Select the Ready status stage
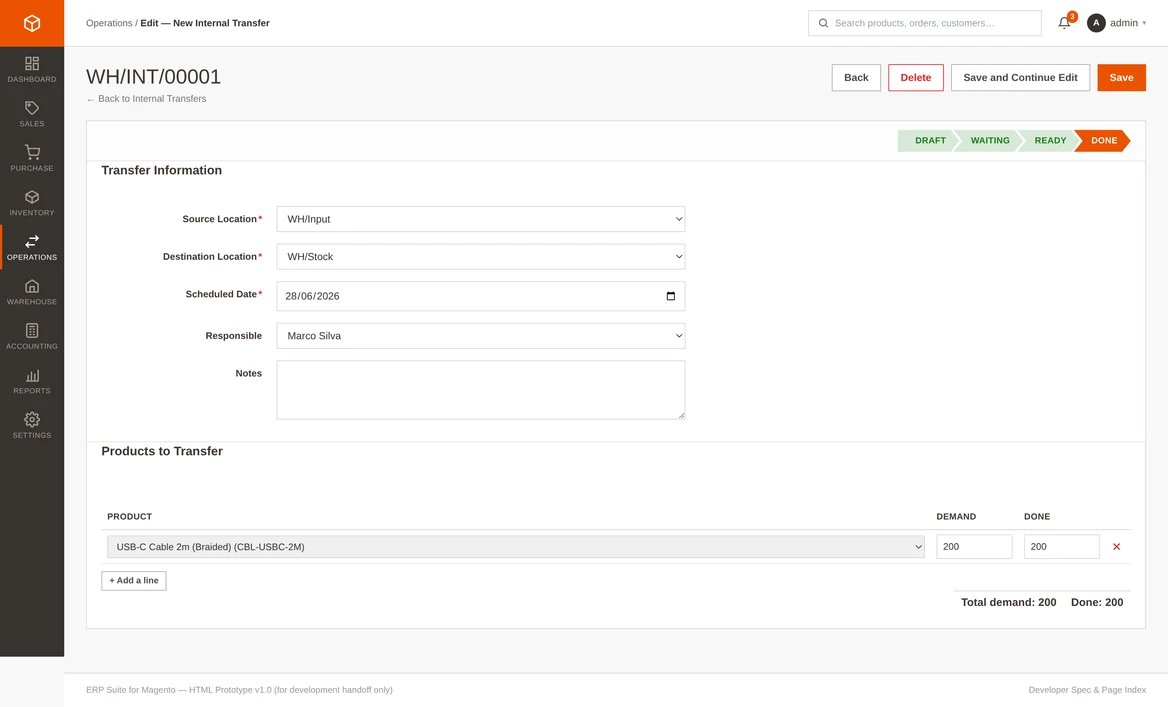 coord(1050,140)
